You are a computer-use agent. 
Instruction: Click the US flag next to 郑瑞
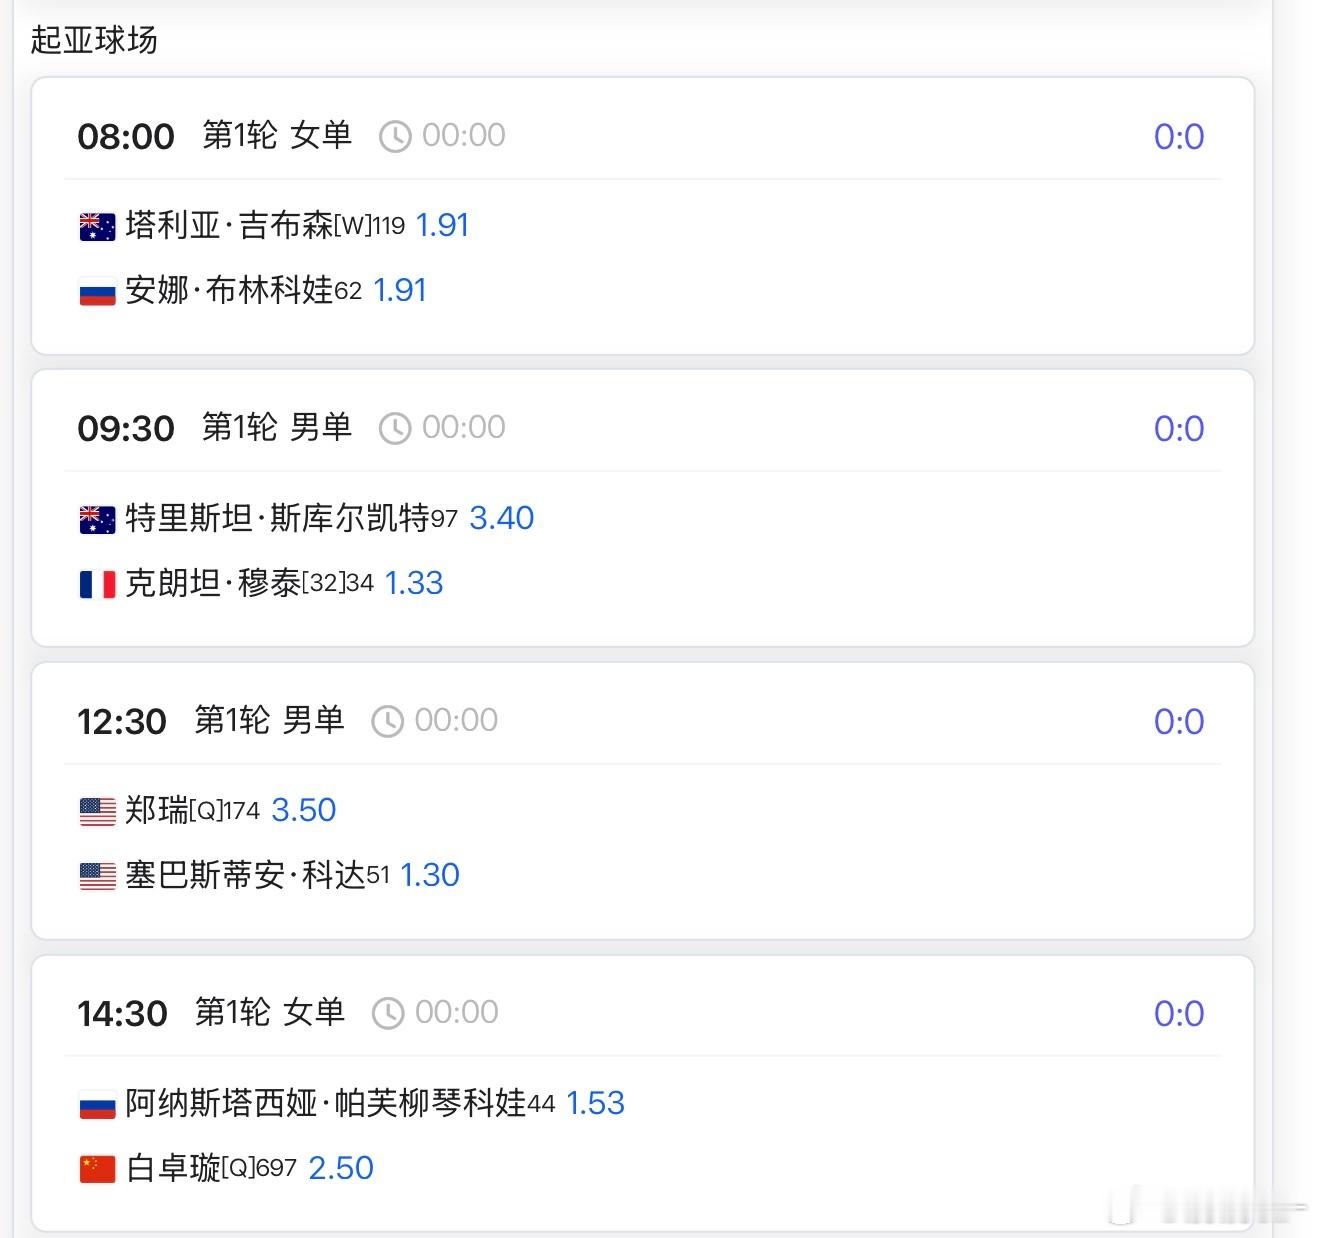pyautogui.click(x=96, y=810)
